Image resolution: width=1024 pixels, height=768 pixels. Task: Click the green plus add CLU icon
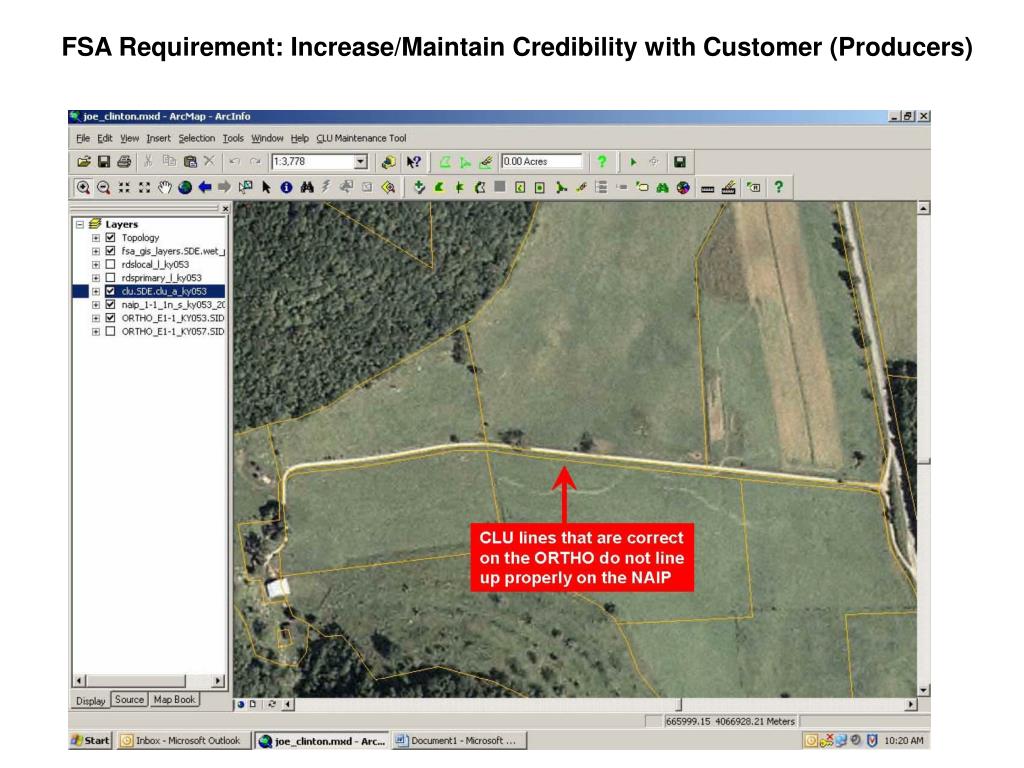pos(419,187)
